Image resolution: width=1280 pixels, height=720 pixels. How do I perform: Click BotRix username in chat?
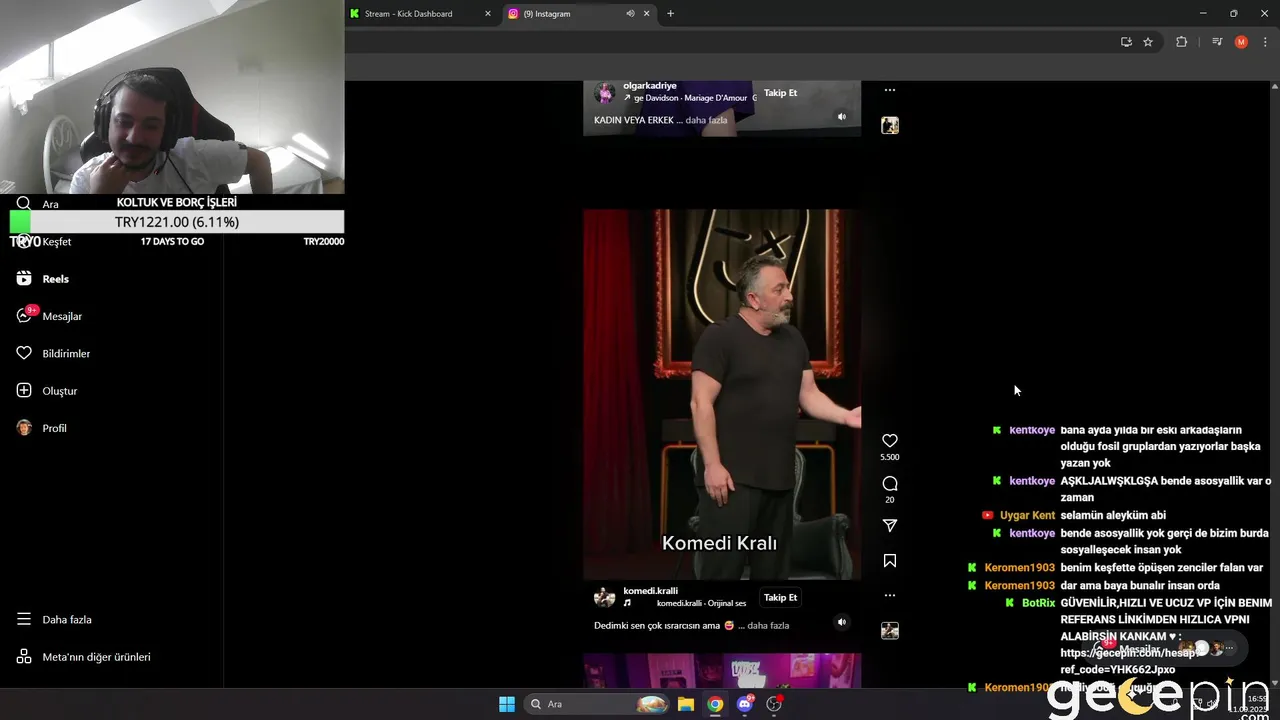(1038, 603)
